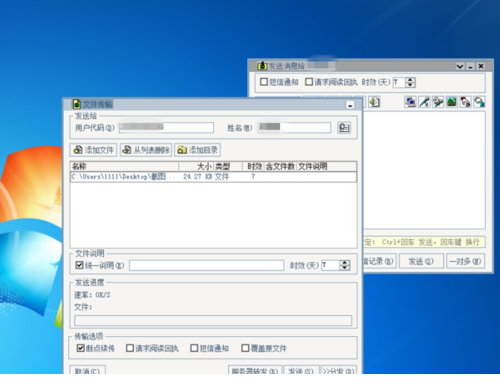The width and height of the screenshot is (500, 388).
Task: Decrease 时效(天) in the message window
Action: (x=410, y=85)
